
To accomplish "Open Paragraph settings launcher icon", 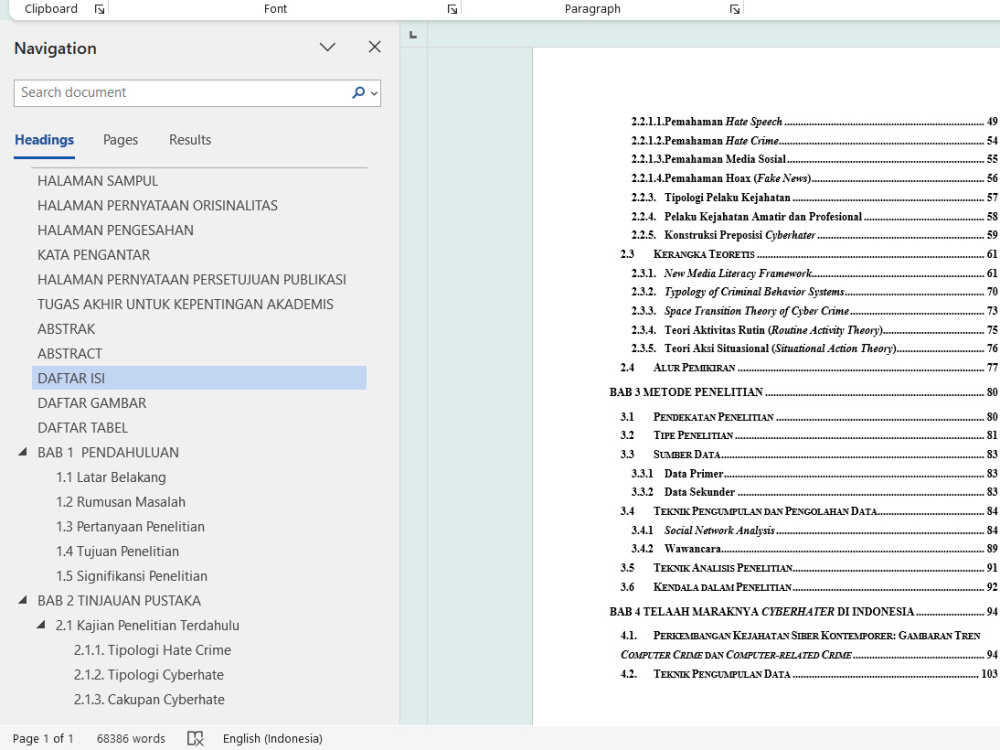I will 735,9.
